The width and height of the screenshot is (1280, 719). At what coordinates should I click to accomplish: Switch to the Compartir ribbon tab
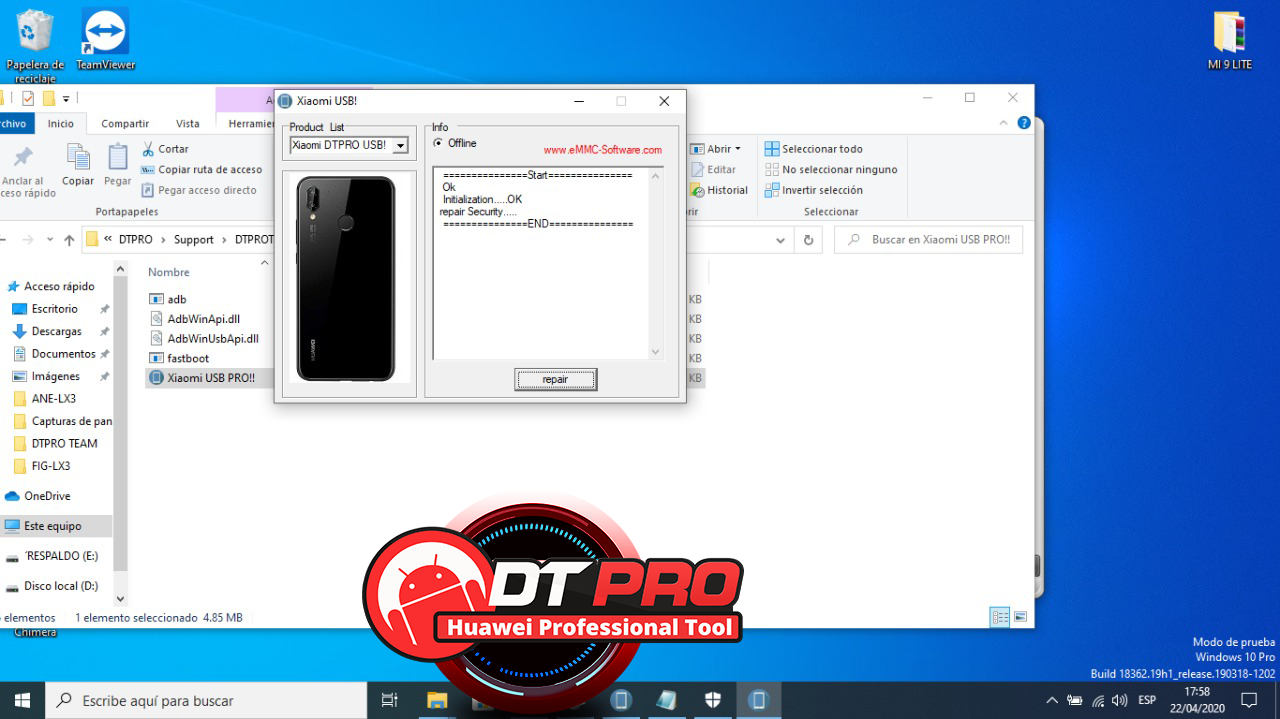coord(125,124)
